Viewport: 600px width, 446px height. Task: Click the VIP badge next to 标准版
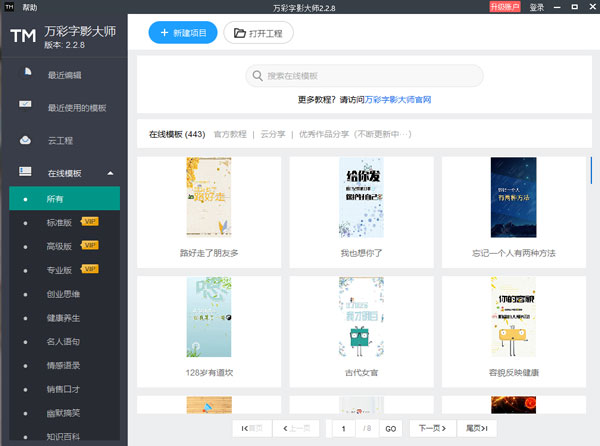(x=90, y=221)
